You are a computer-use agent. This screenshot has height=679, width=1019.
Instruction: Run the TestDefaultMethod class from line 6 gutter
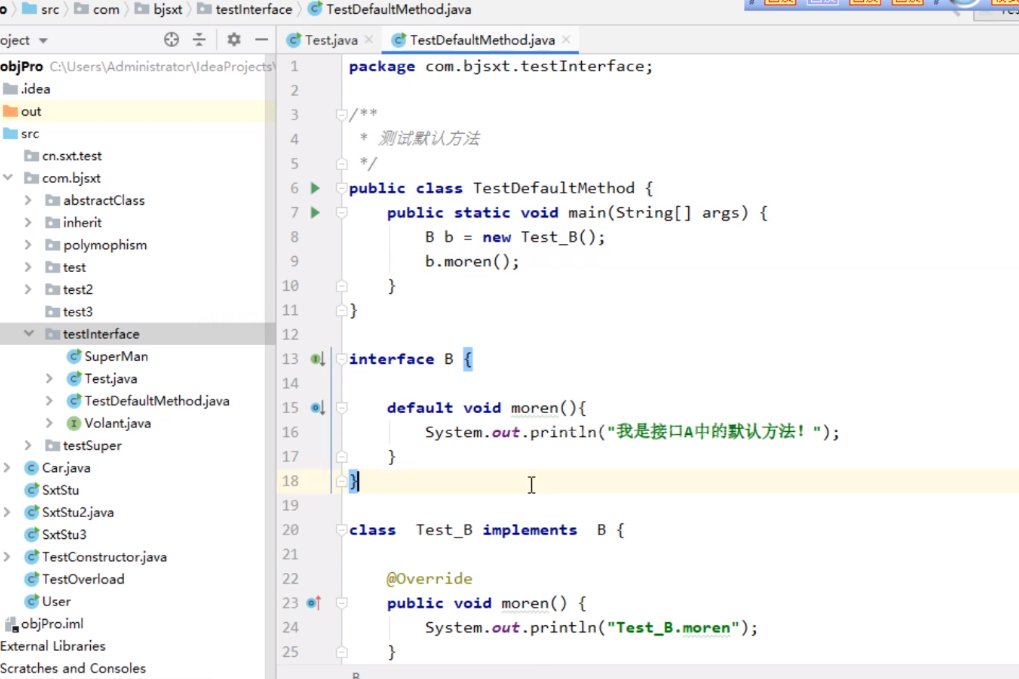315,188
